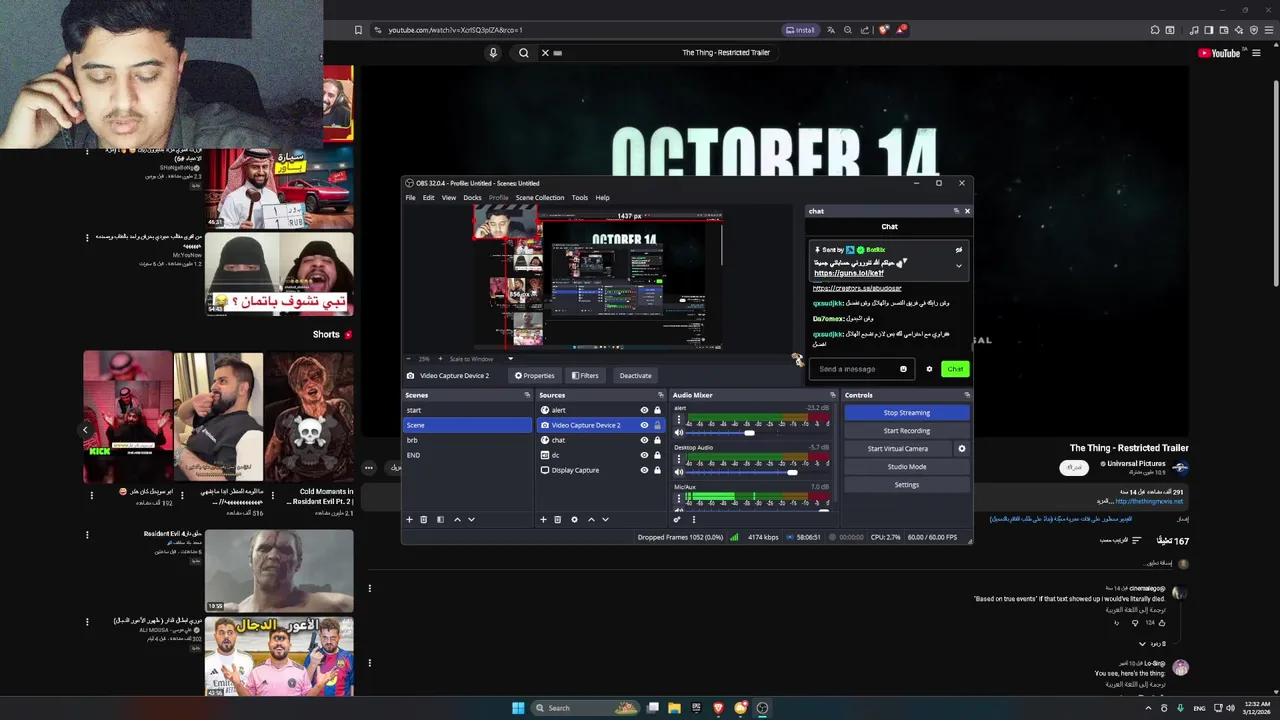Open Scene Collection menu in OBS

(540, 198)
